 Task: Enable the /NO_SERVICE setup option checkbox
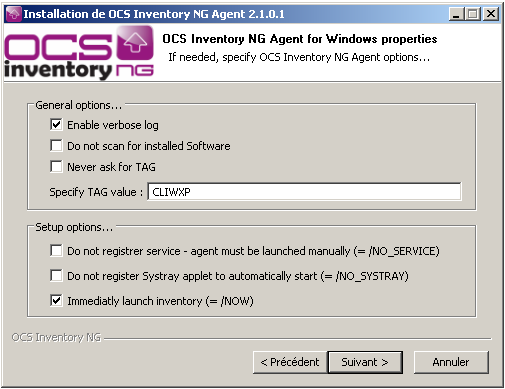click(56, 251)
